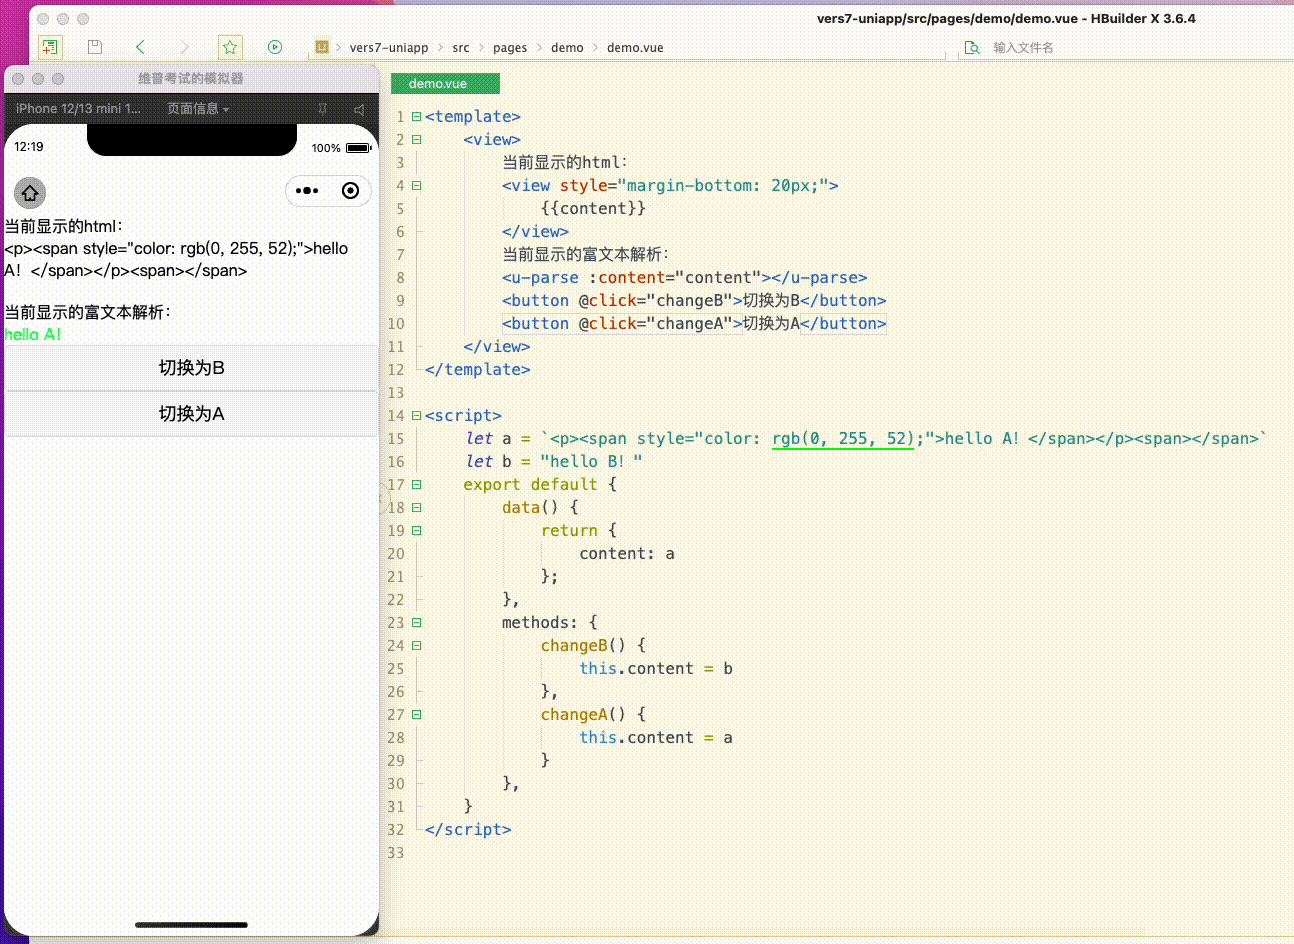This screenshot has height=944, width=1294.
Task: Open the 页面信息 dropdown in the simulator
Action: tap(198, 109)
